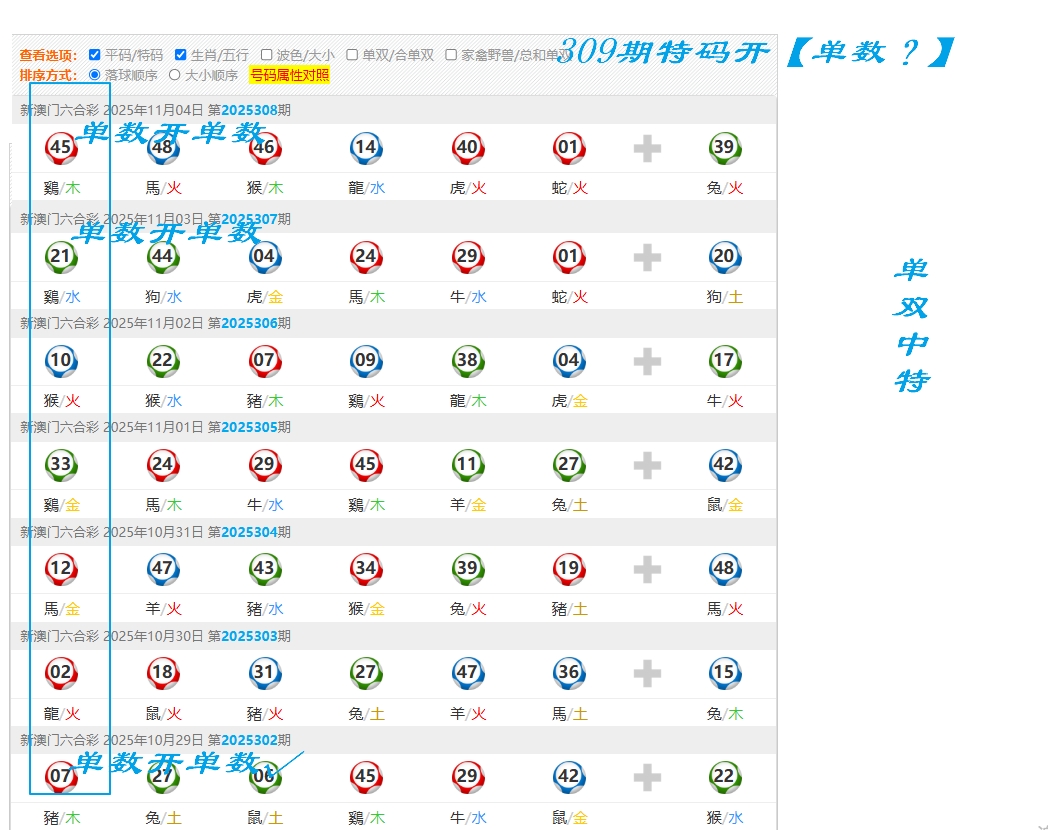This screenshot has height=830, width=1048.
Task: Click the plus sign in draw 2025306
Action: click(x=647, y=361)
